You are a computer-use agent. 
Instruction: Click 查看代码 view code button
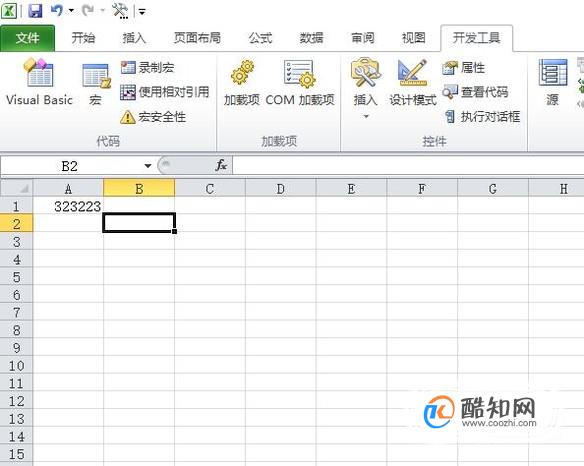point(475,92)
